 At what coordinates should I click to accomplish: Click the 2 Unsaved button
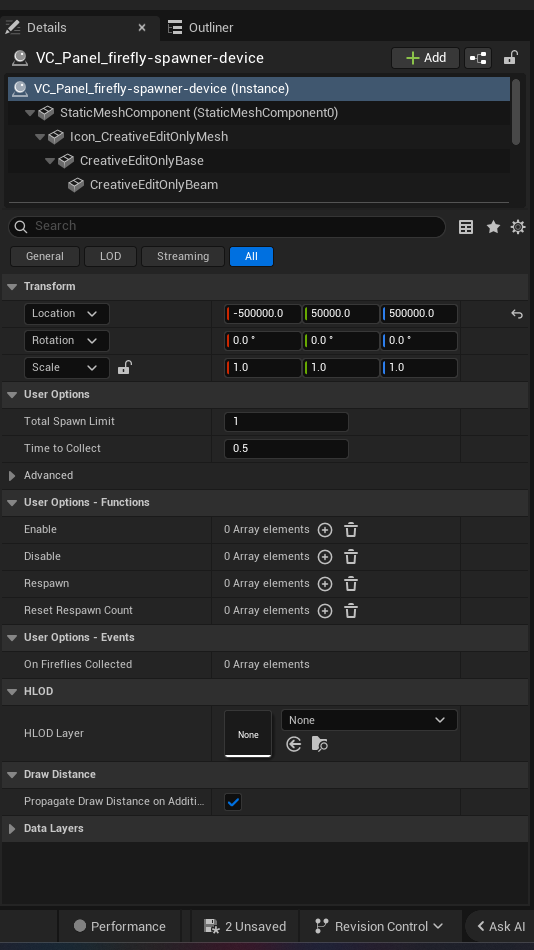coord(245,926)
